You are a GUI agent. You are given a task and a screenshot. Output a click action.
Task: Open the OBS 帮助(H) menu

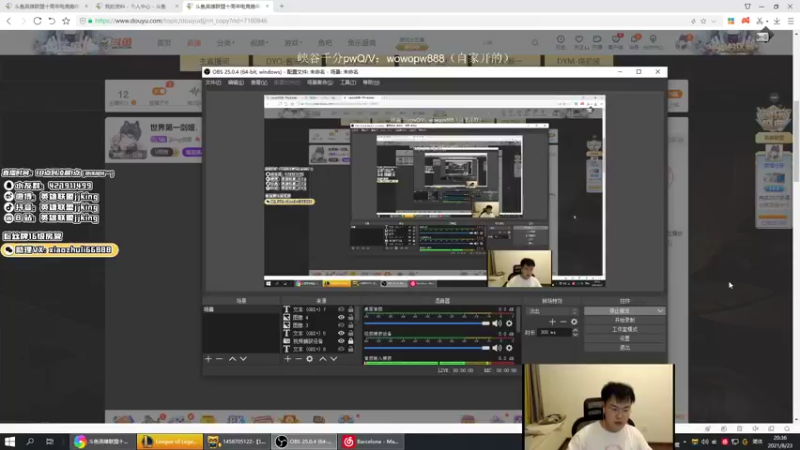[371, 83]
